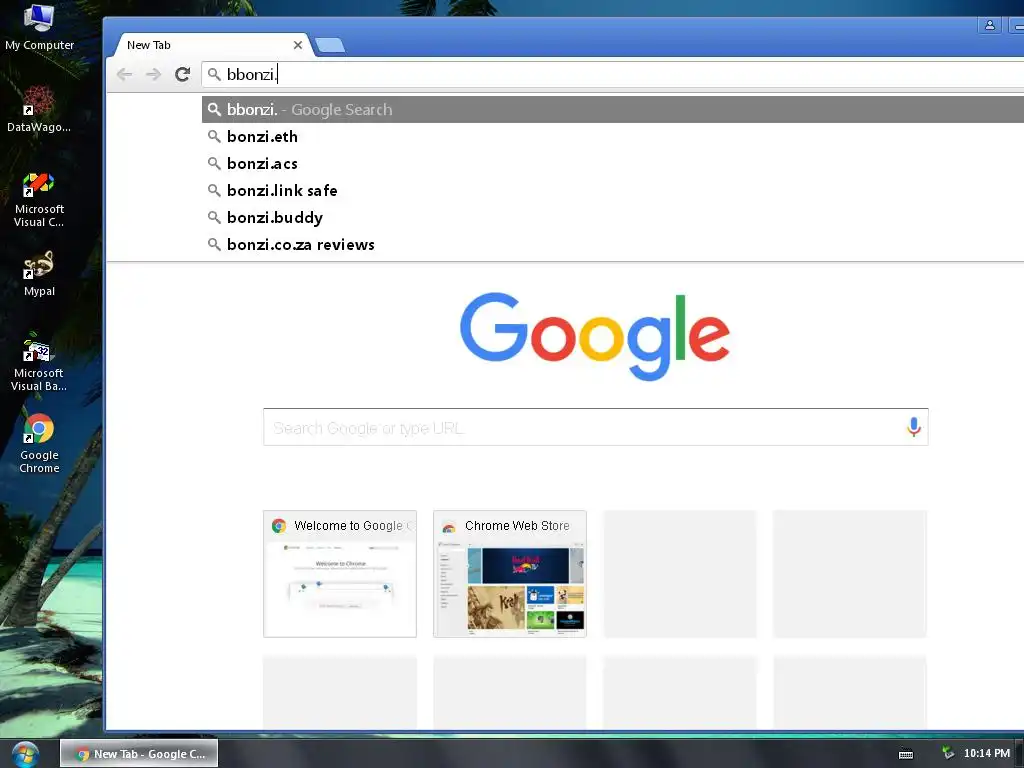Click the browser Forward arrow
1024x768 pixels.
point(153,74)
